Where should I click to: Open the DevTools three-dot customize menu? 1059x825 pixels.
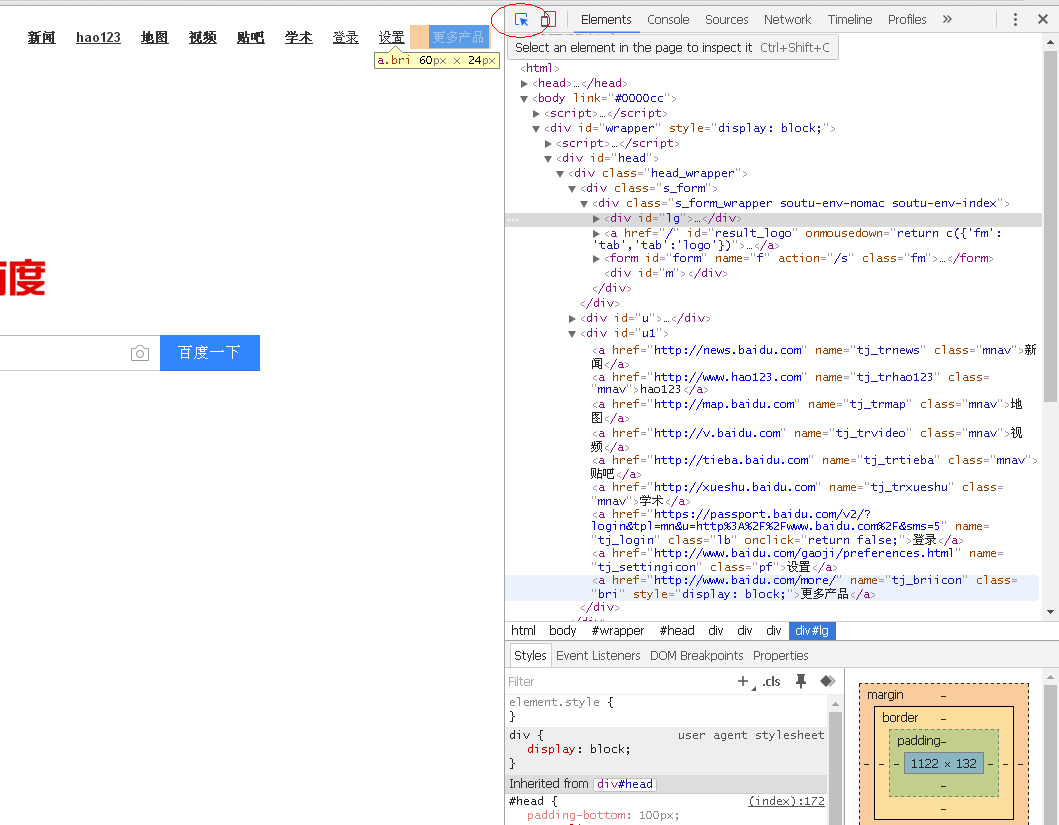(1015, 20)
